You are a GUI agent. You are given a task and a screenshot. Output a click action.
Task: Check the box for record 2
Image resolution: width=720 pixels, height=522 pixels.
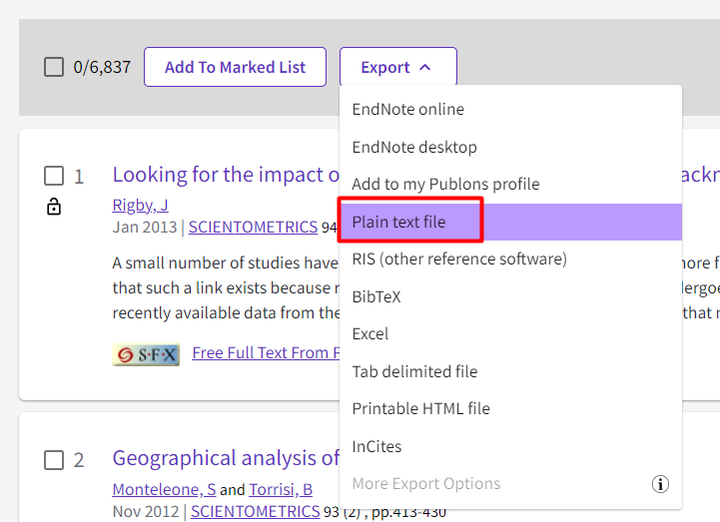[x=54, y=460]
